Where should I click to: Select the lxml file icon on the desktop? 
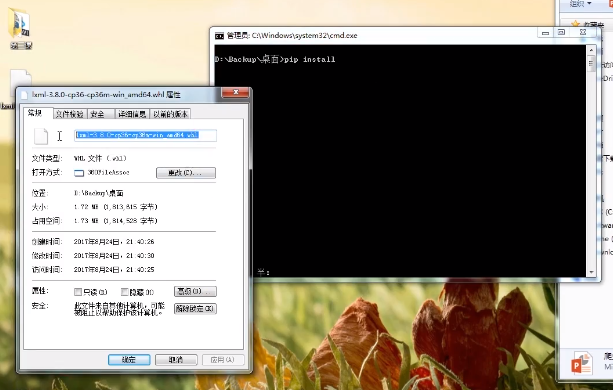click(20, 84)
